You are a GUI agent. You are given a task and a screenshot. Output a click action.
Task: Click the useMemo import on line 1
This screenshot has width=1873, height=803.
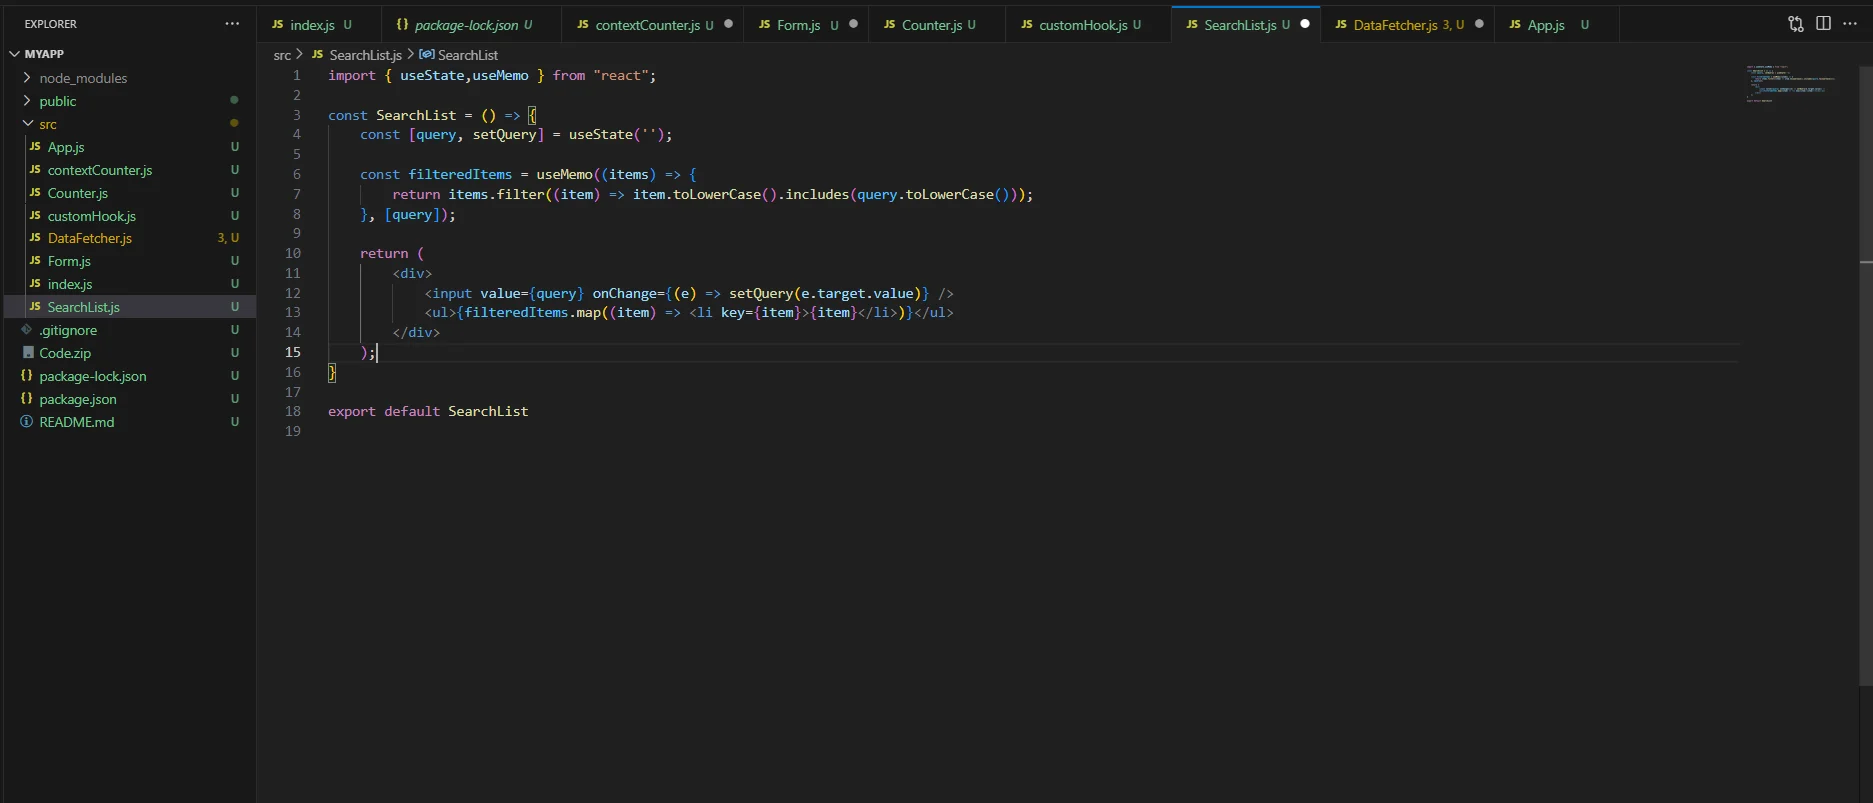point(500,75)
